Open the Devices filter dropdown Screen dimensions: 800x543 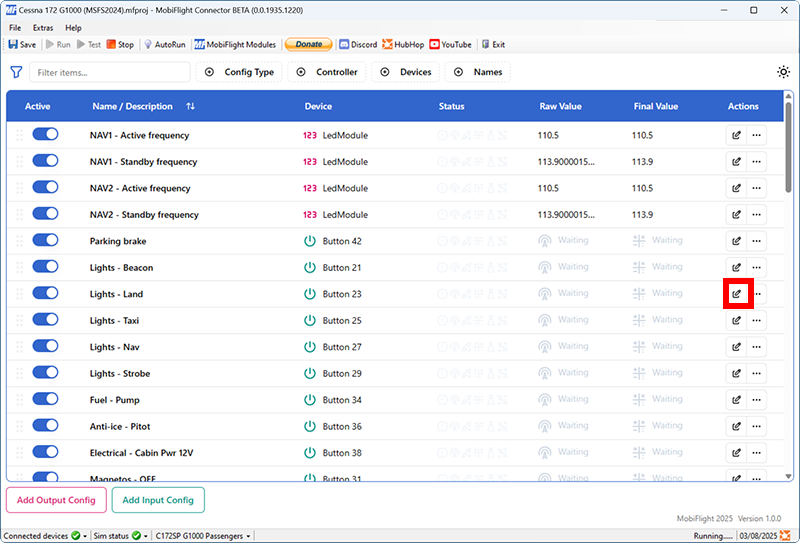406,72
